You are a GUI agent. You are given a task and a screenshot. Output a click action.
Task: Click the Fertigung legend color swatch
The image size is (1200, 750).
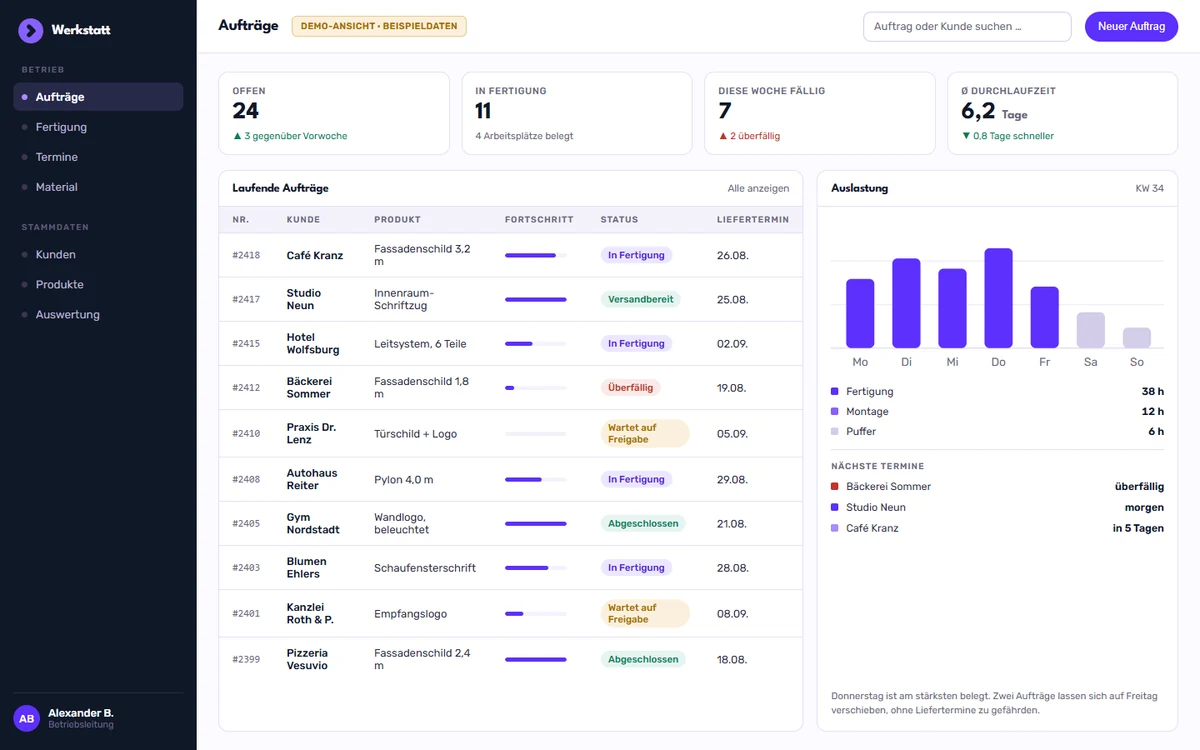click(x=835, y=392)
